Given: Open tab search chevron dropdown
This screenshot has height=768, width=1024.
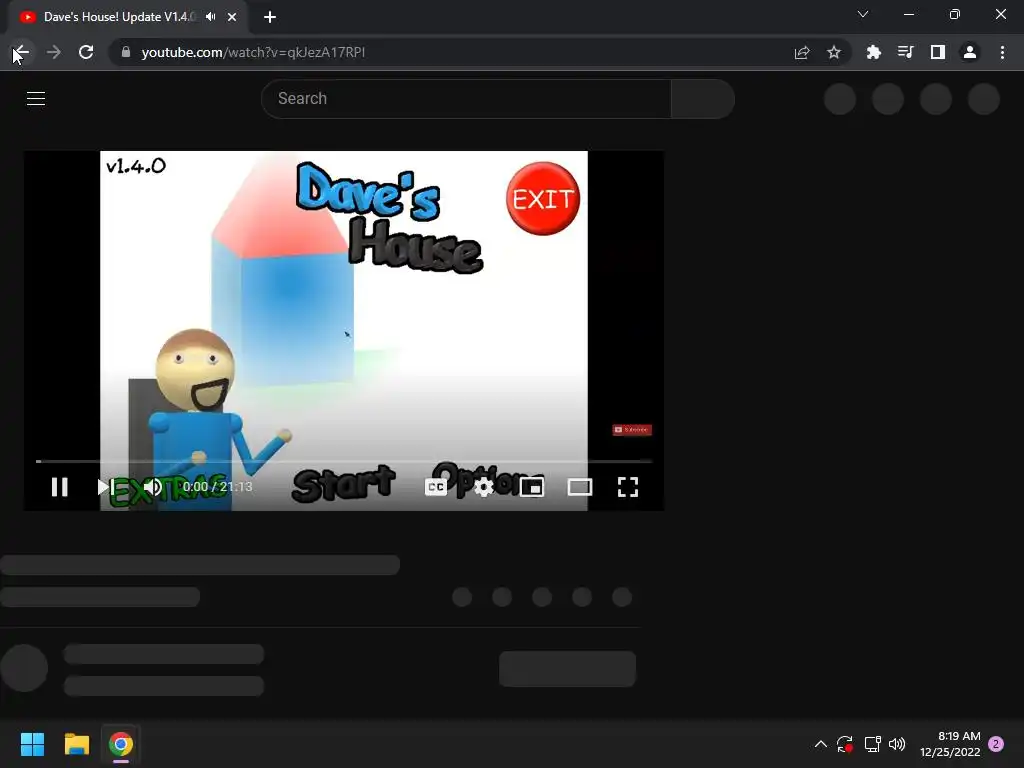Looking at the screenshot, I should pos(863,14).
